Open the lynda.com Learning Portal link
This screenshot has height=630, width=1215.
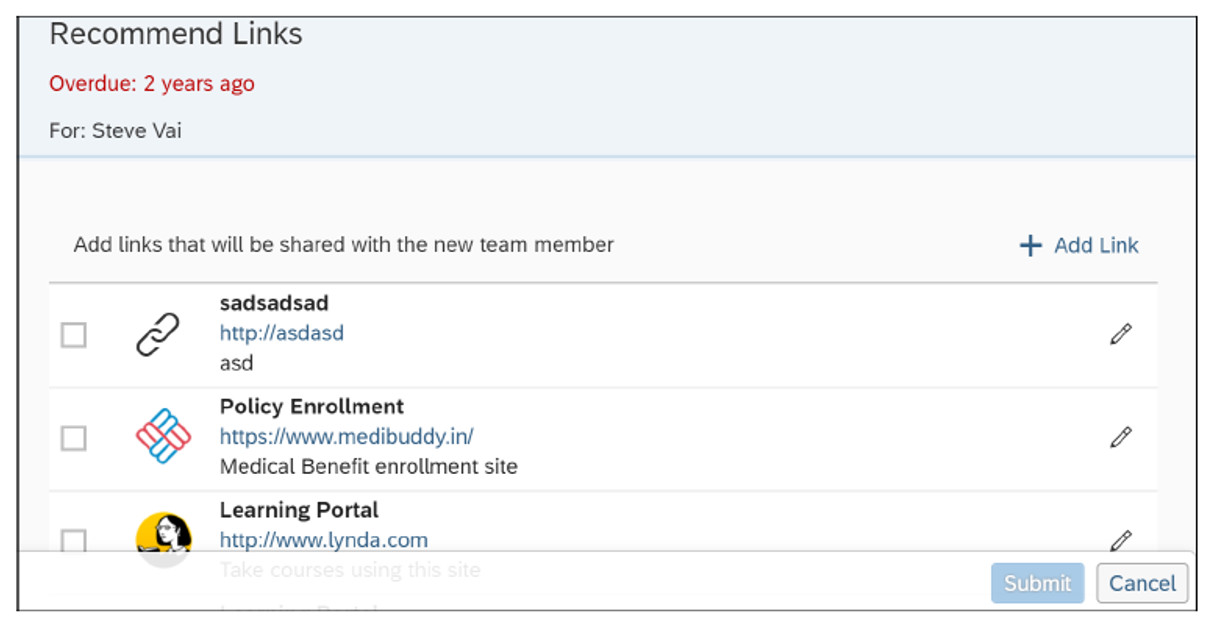(x=323, y=539)
